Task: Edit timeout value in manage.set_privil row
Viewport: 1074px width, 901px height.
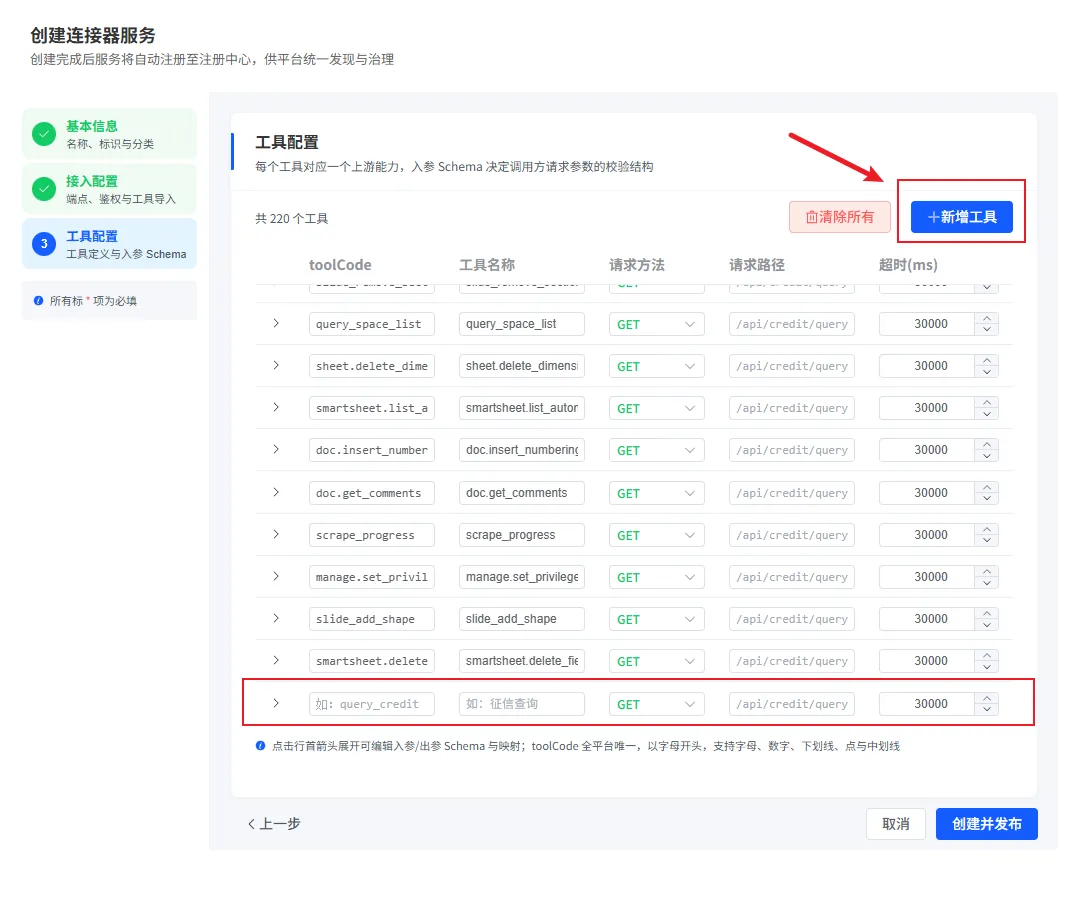Action: (927, 577)
